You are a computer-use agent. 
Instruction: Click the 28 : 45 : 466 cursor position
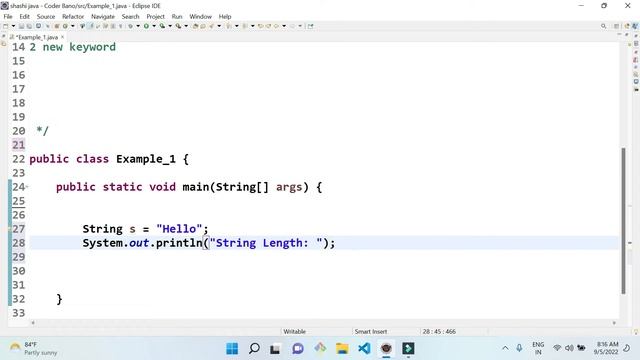pyautogui.click(x=439, y=331)
